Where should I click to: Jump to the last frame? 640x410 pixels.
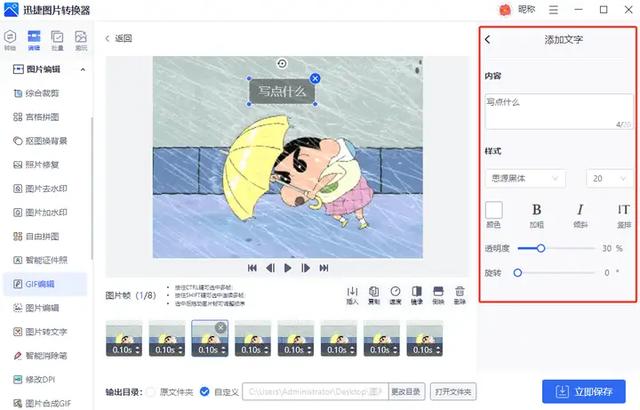pos(324,268)
